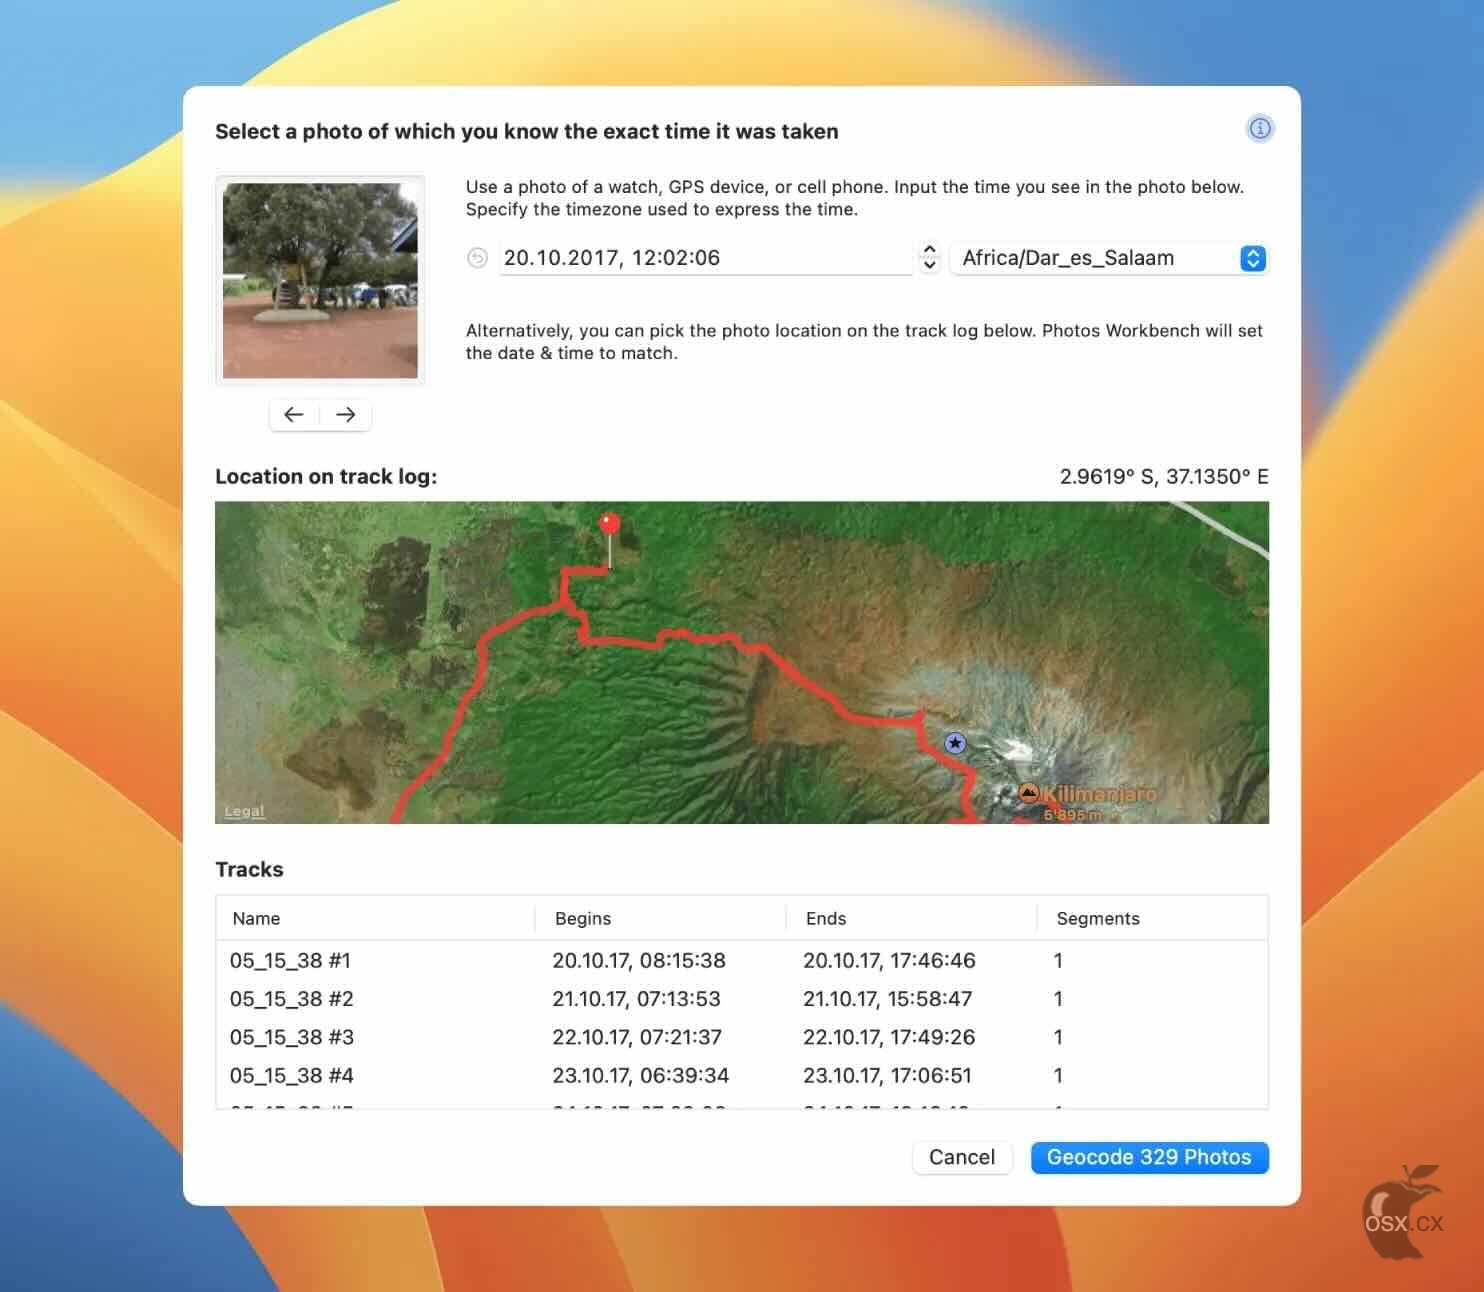1484x1292 pixels.
Task: Select track row 05_15_38 #1
Action: coord(742,960)
